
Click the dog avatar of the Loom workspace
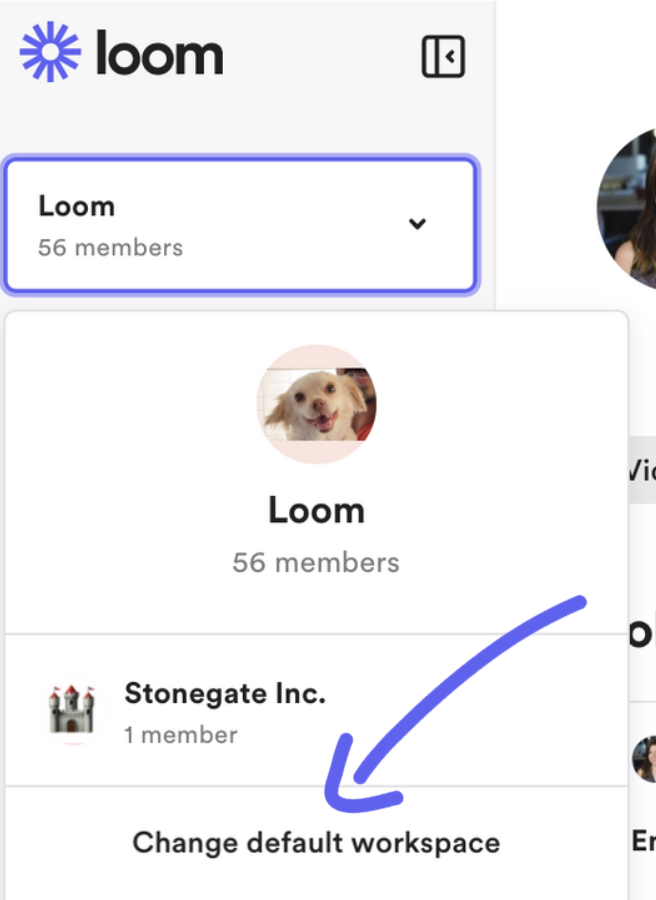click(316, 405)
